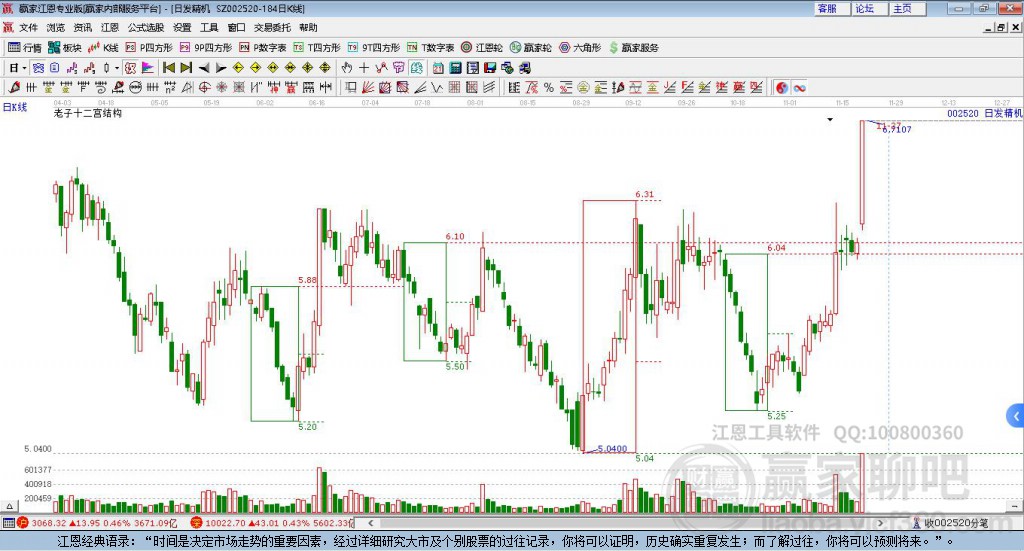Open the 公式选股 menu
This screenshot has width=1024, height=551.
tap(146, 27)
